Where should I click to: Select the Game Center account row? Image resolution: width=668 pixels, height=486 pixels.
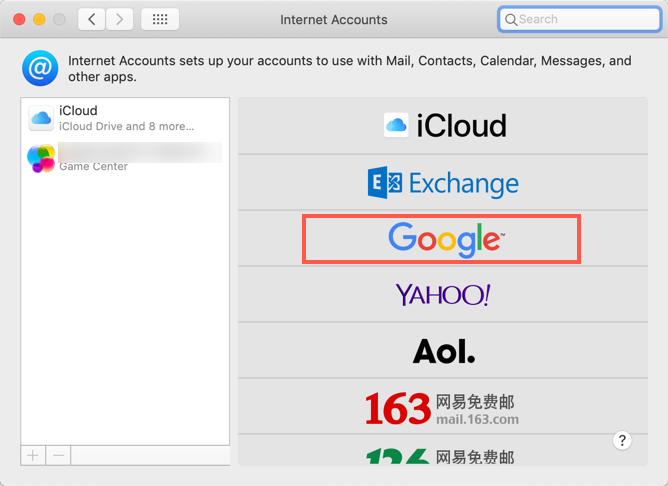(x=125, y=158)
